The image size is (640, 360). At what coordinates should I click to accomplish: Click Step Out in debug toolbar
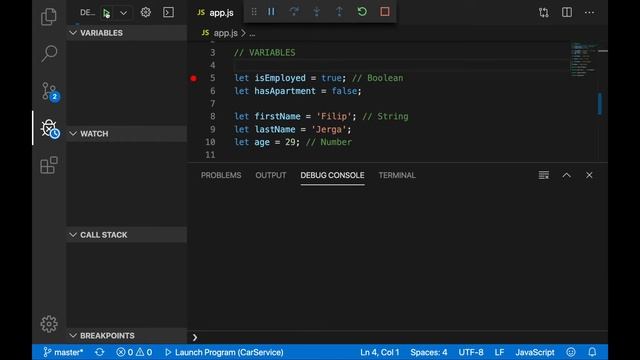click(339, 12)
